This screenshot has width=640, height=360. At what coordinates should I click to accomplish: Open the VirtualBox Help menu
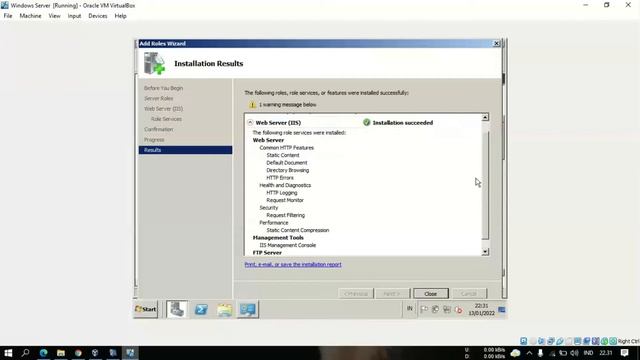point(120,16)
